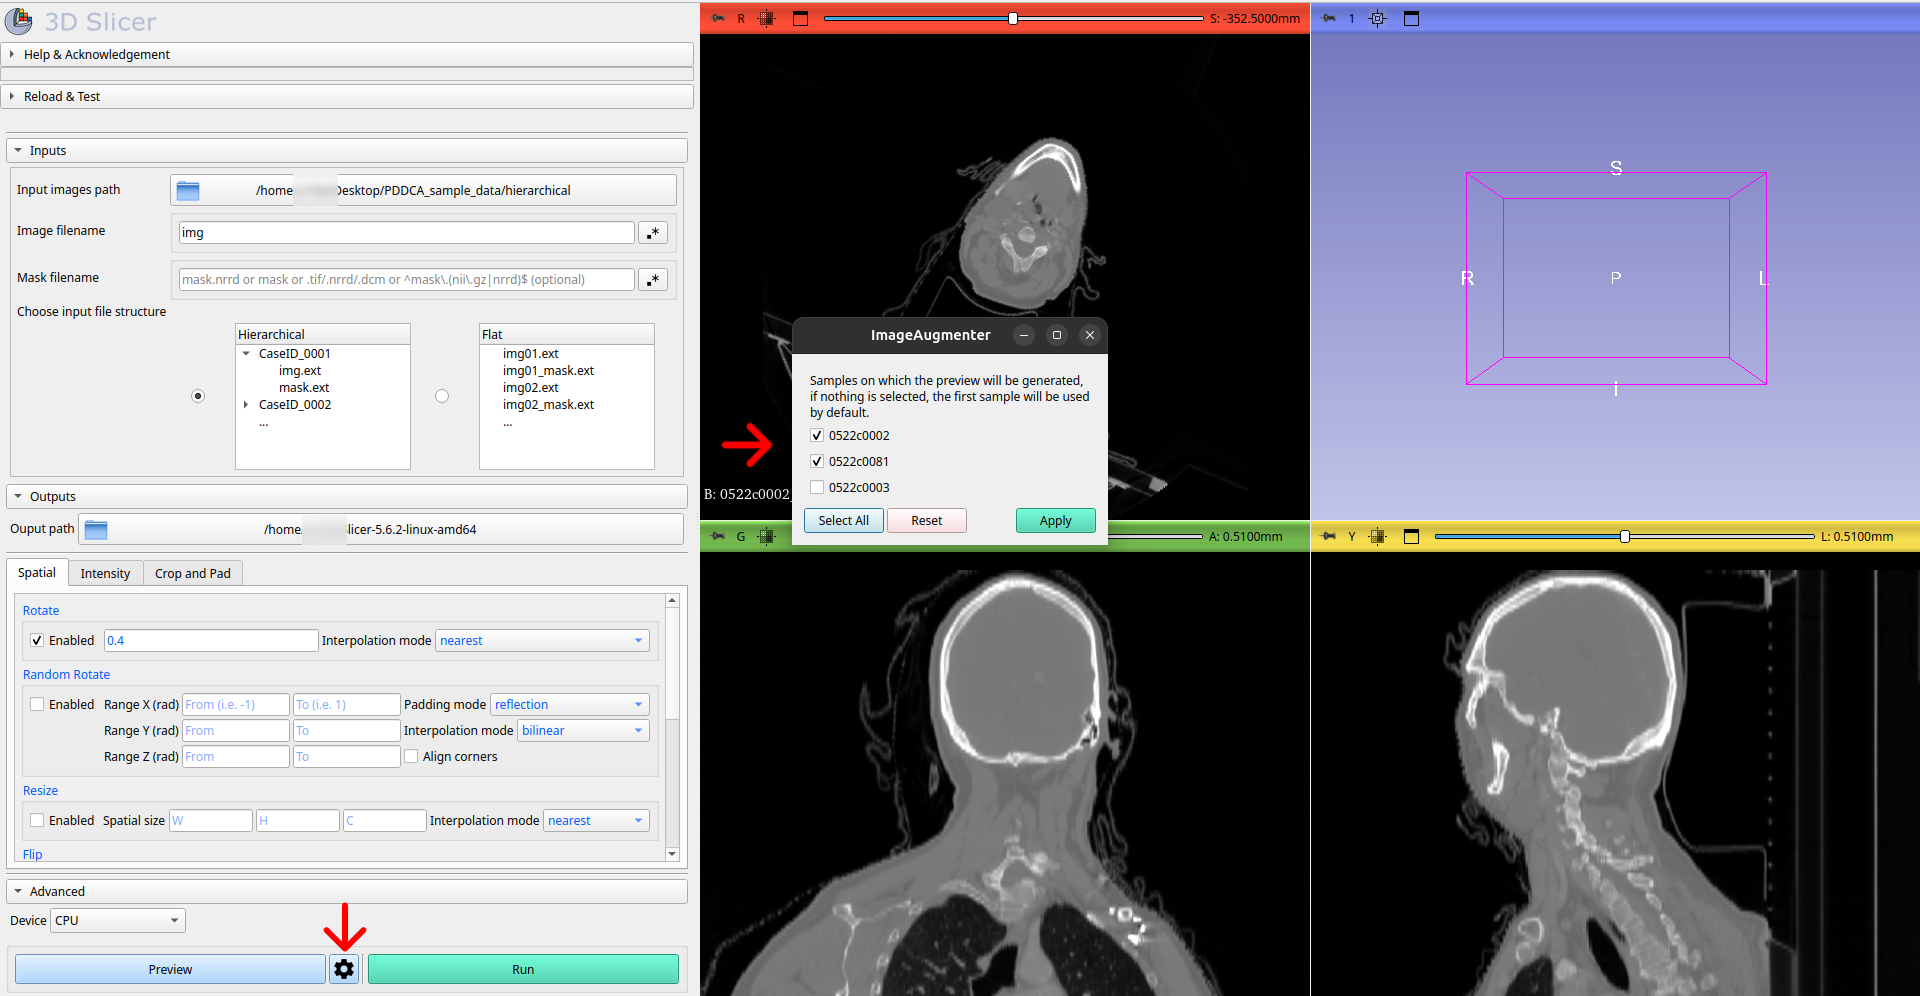Minimize the ImageAugmenter dialog
This screenshot has height=996, width=1920.
tap(1024, 335)
